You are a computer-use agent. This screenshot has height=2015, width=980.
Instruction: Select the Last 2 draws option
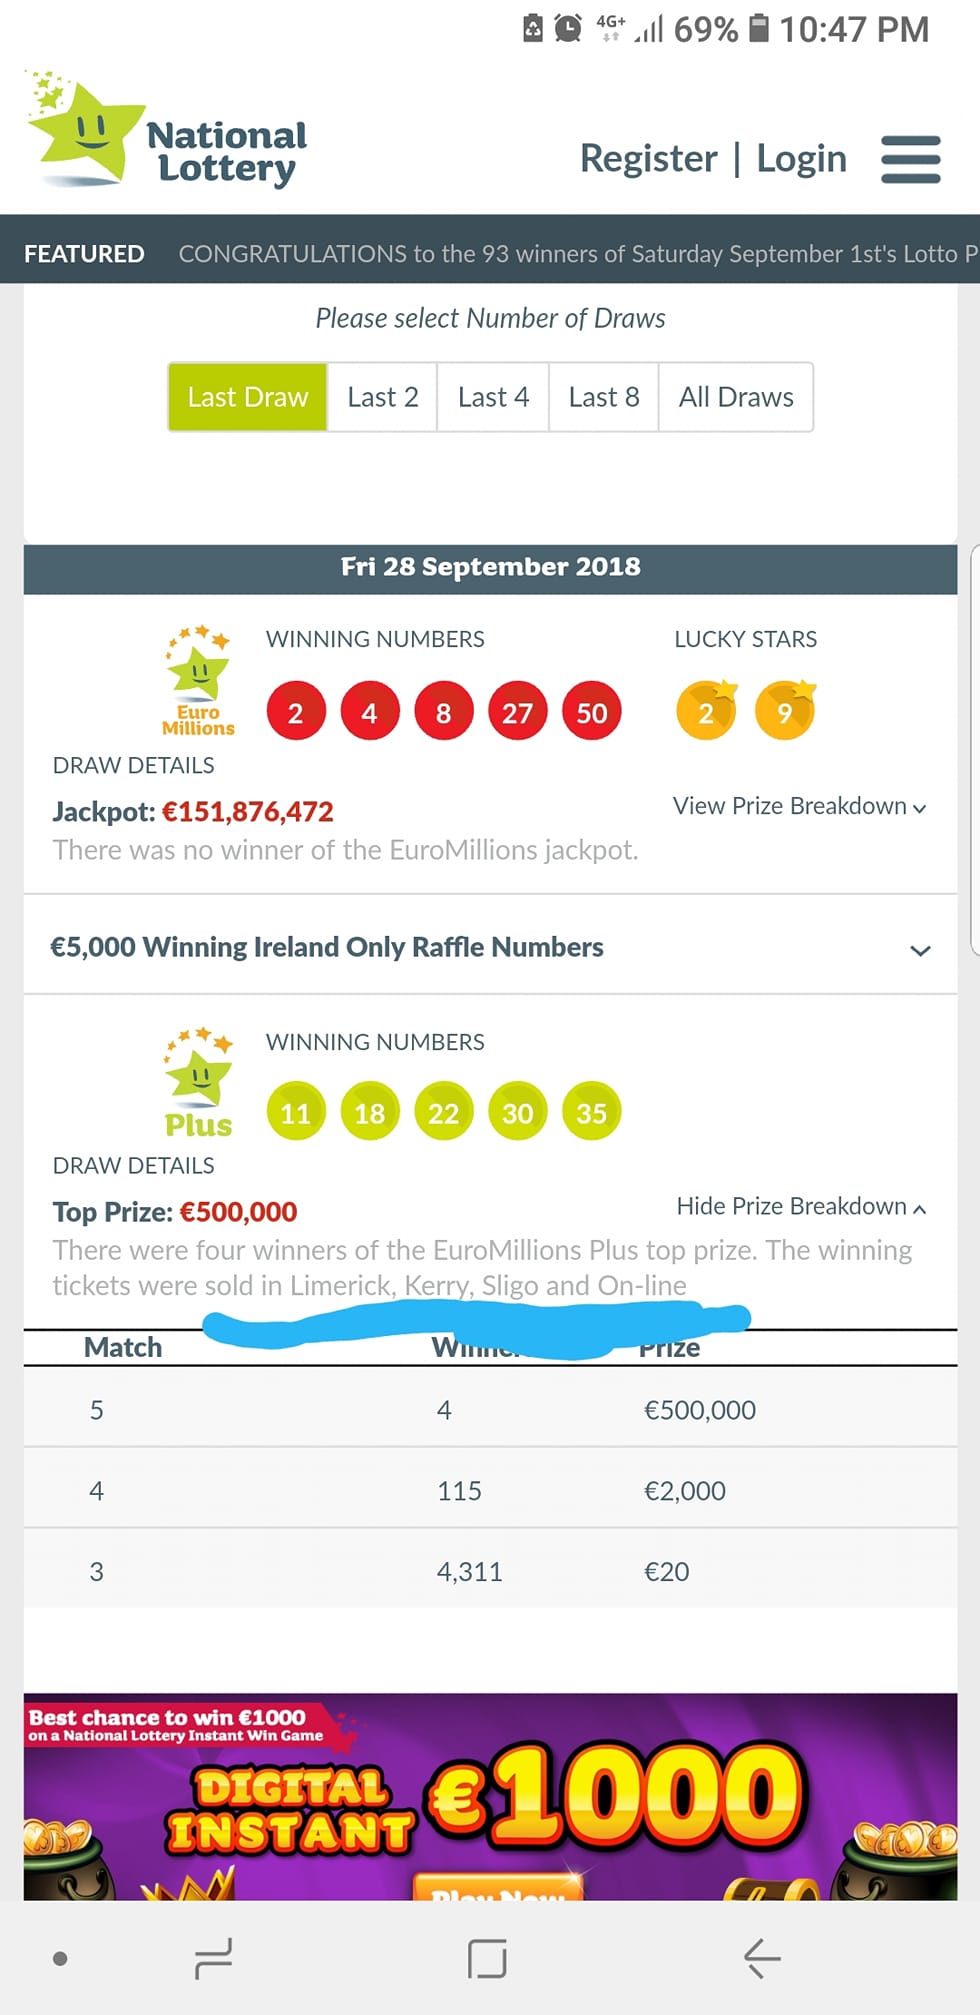click(x=383, y=397)
